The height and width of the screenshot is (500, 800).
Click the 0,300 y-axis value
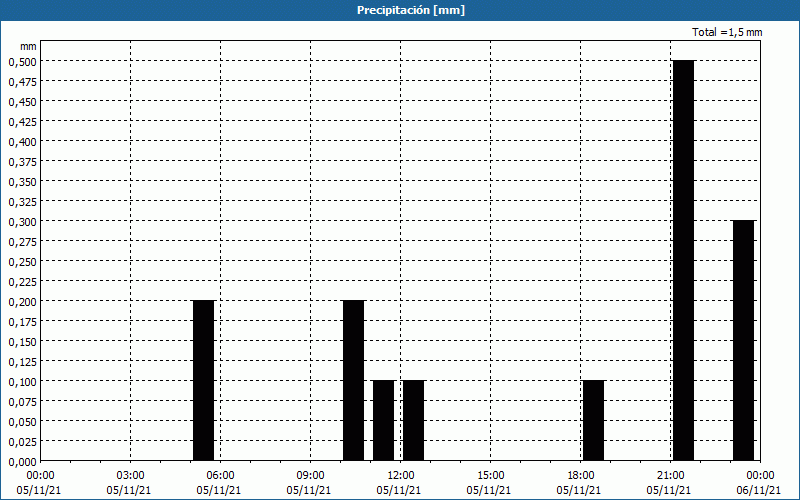coord(22,221)
